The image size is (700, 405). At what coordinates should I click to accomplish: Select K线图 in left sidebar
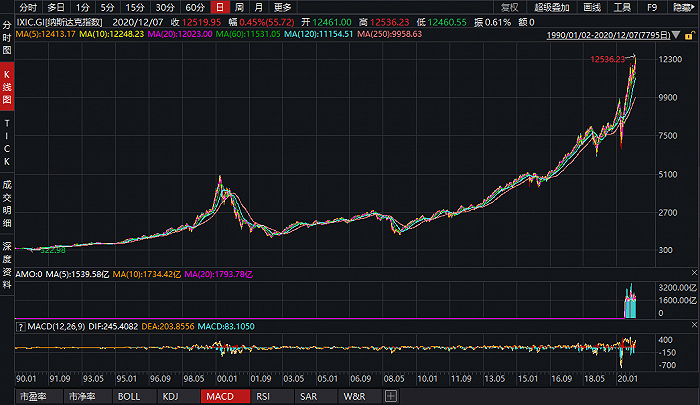[7, 87]
